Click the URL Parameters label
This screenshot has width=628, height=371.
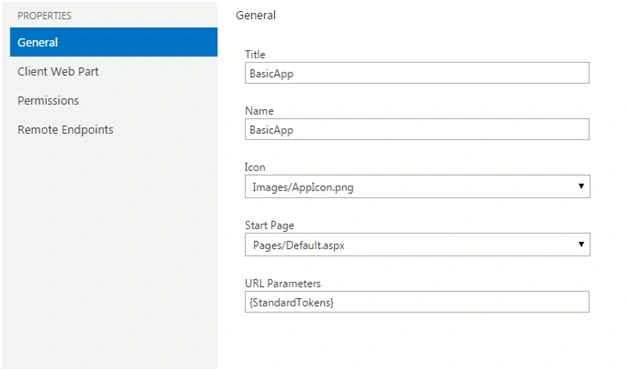tap(283, 284)
